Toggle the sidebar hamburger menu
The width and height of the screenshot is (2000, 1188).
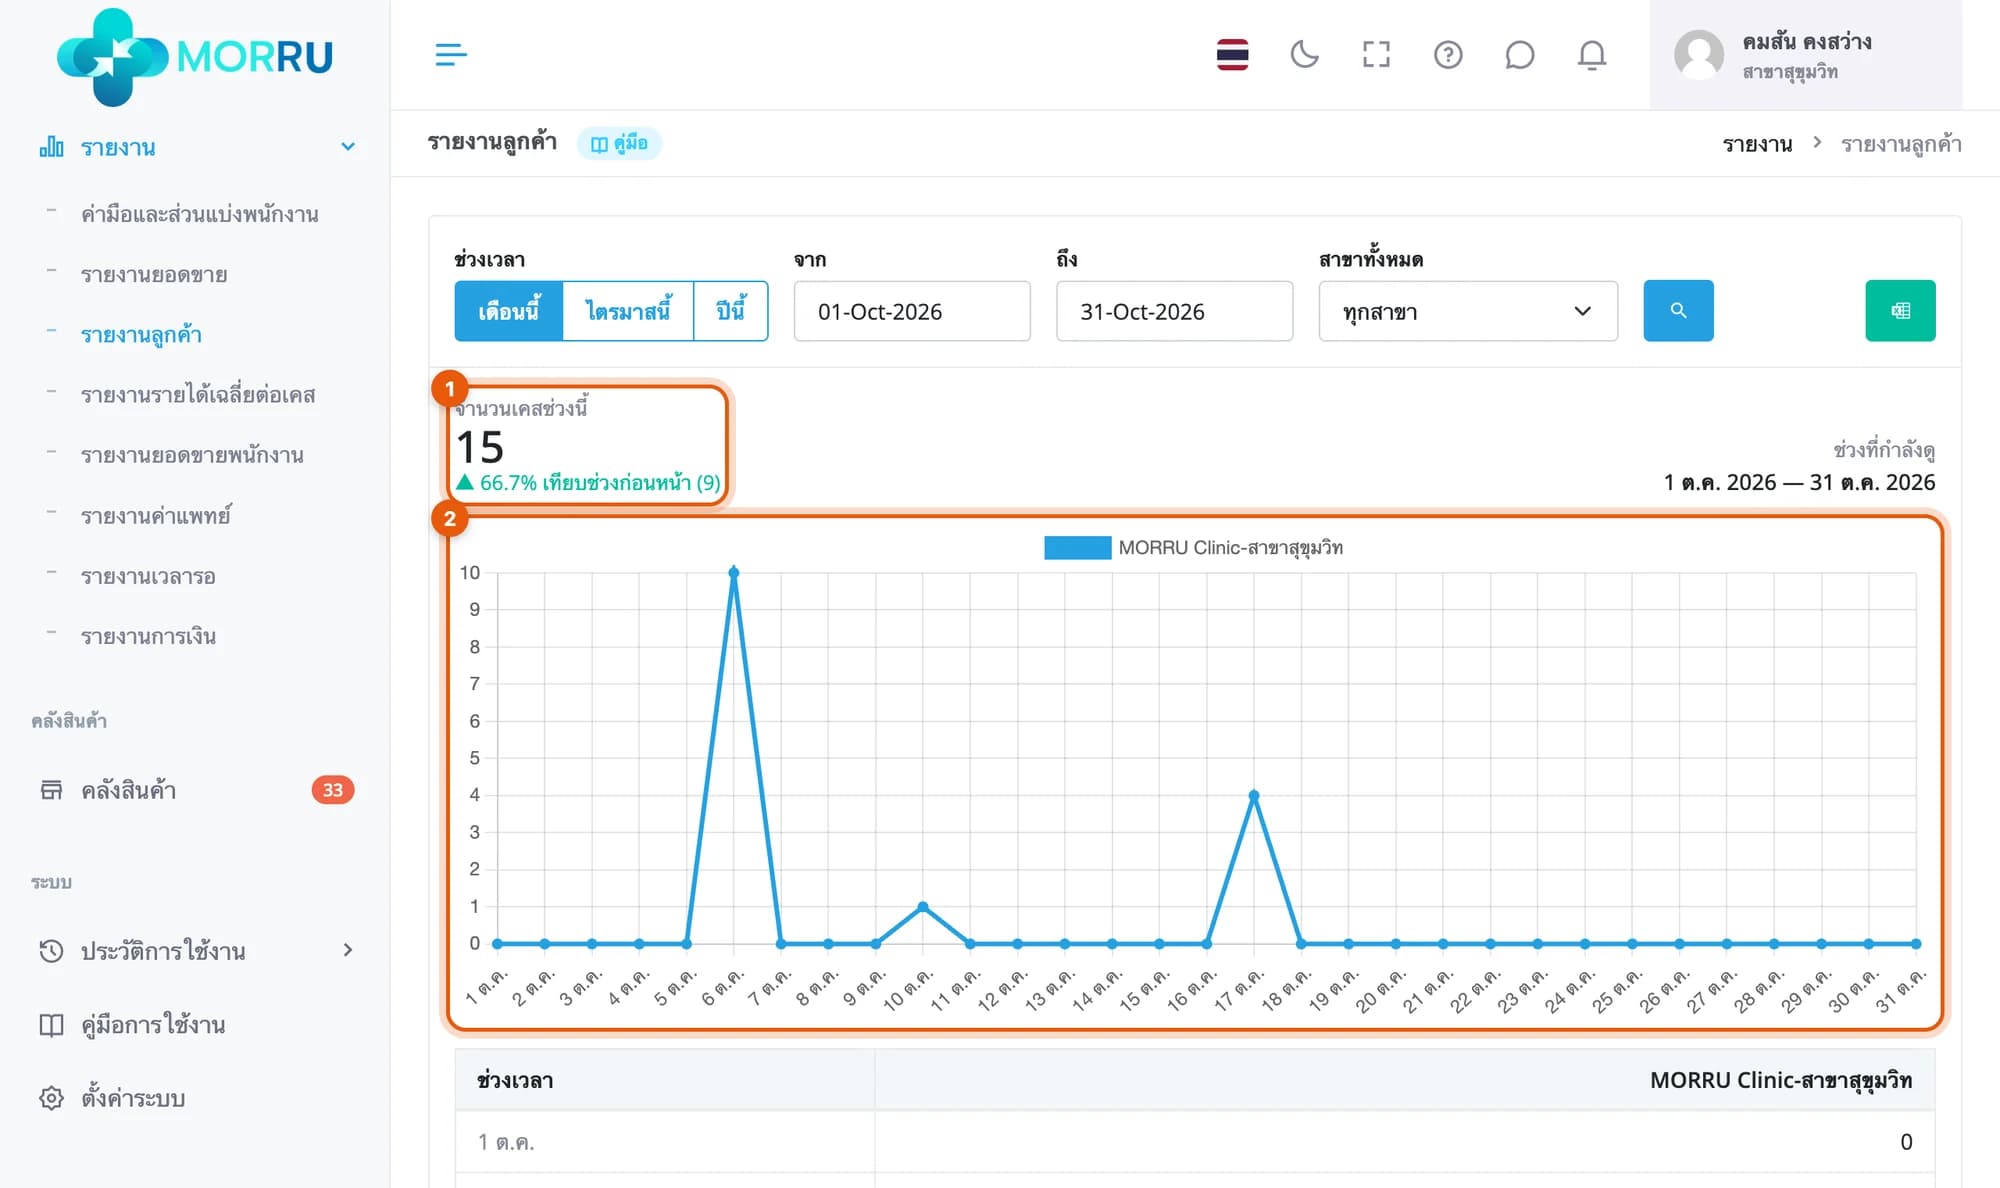click(451, 55)
